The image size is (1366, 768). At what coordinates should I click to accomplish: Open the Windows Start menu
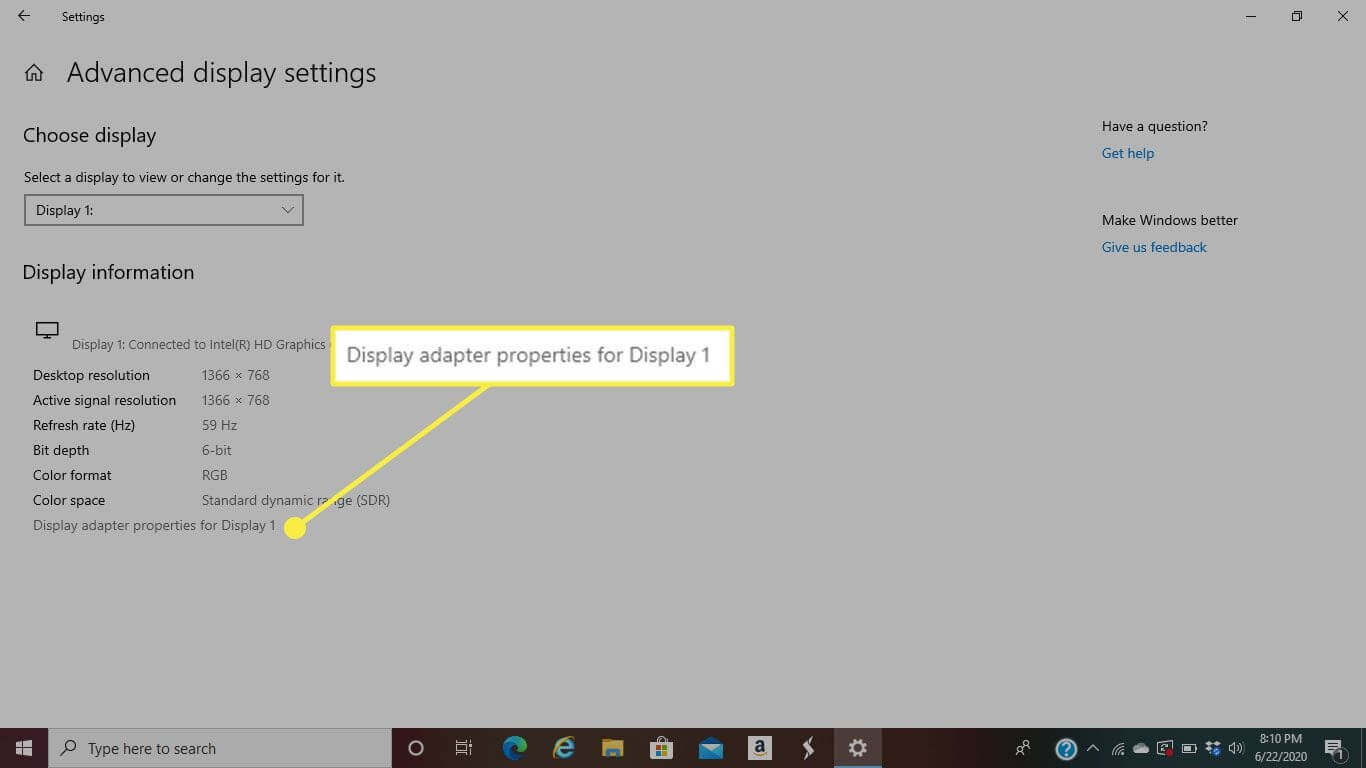point(24,748)
